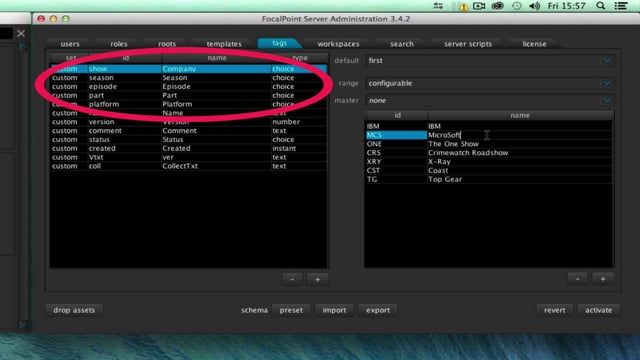Click the Name cell in tags table
This screenshot has width=640, height=360.
pyautogui.click(x=216, y=113)
